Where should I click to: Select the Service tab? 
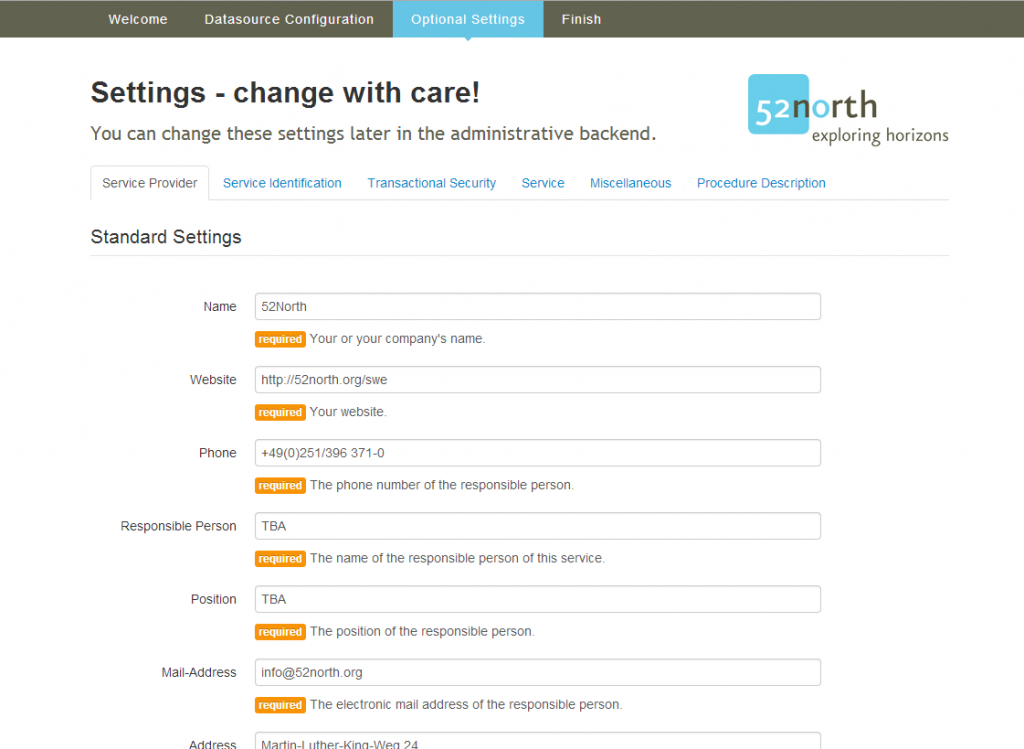[543, 183]
